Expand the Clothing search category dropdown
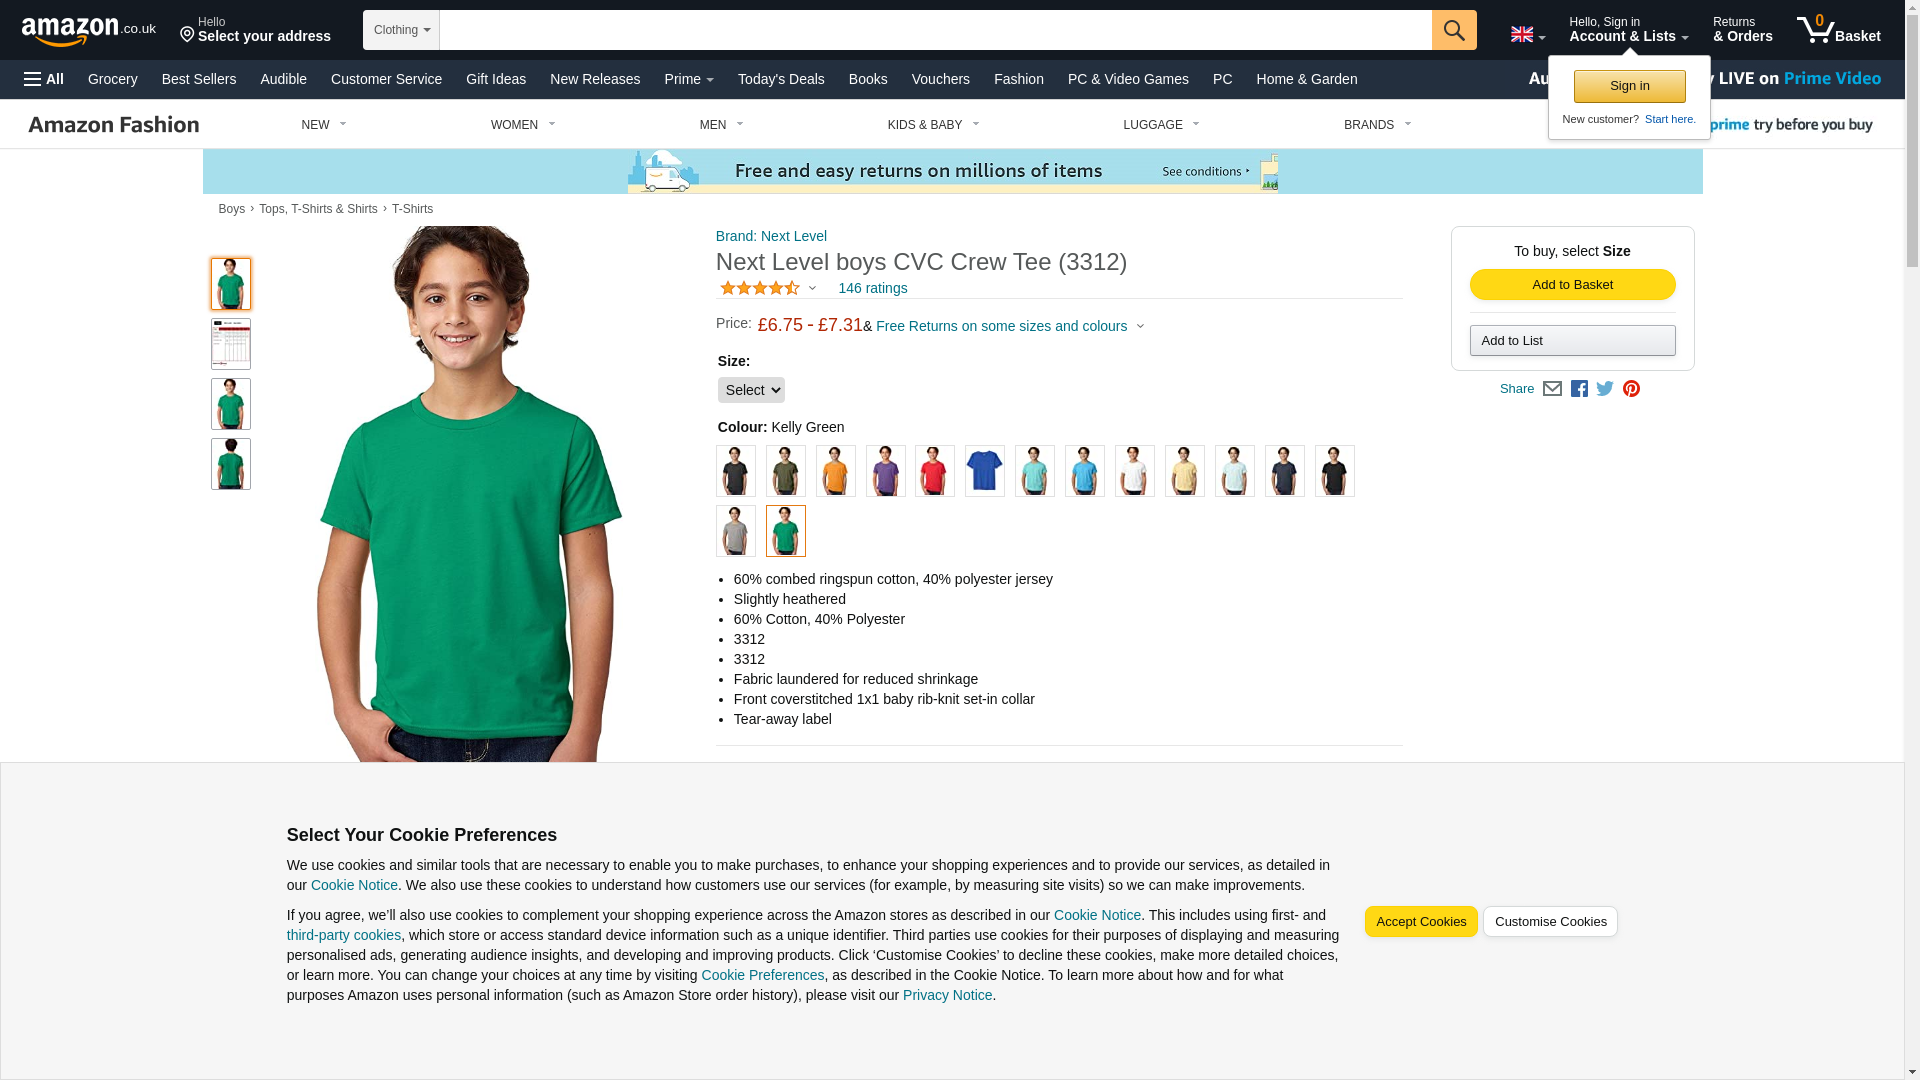This screenshot has width=1920, height=1080. pos(401,30)
